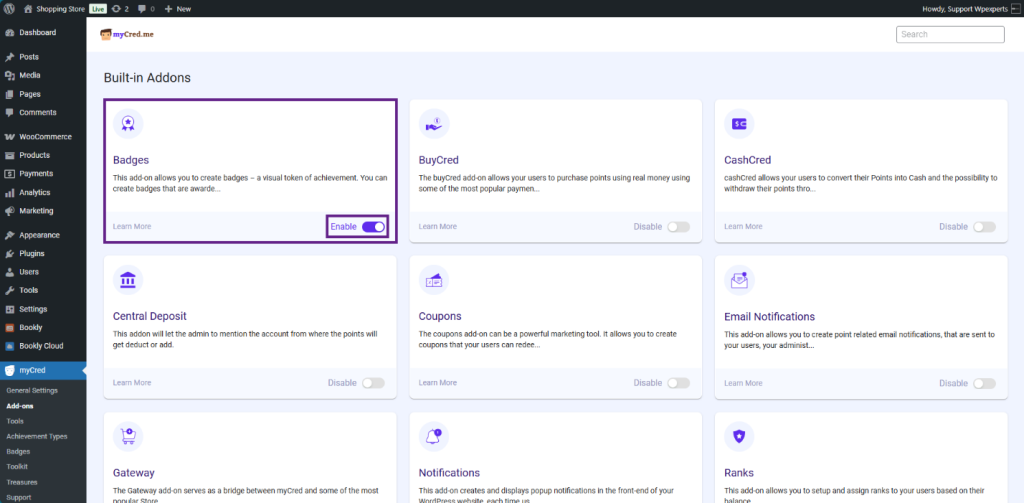Open the Shopping Store site home icon
Viewport: 1024px width, 503px height.
point(28,9)
